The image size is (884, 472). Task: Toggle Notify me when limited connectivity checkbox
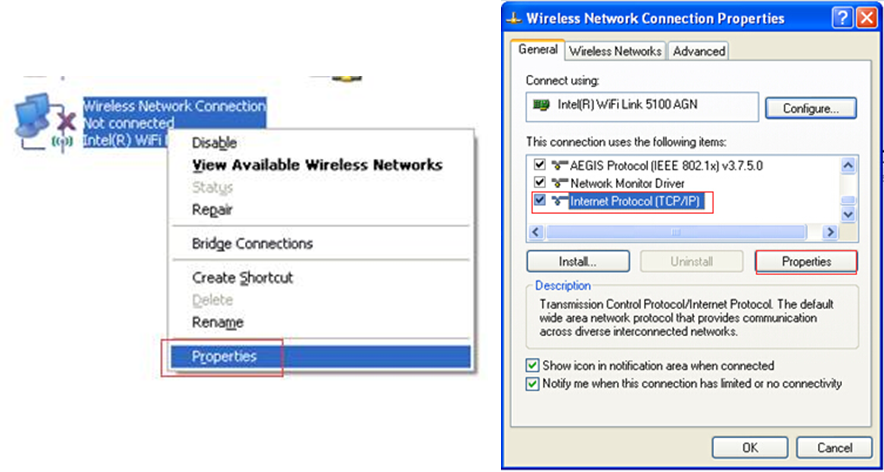532,384
